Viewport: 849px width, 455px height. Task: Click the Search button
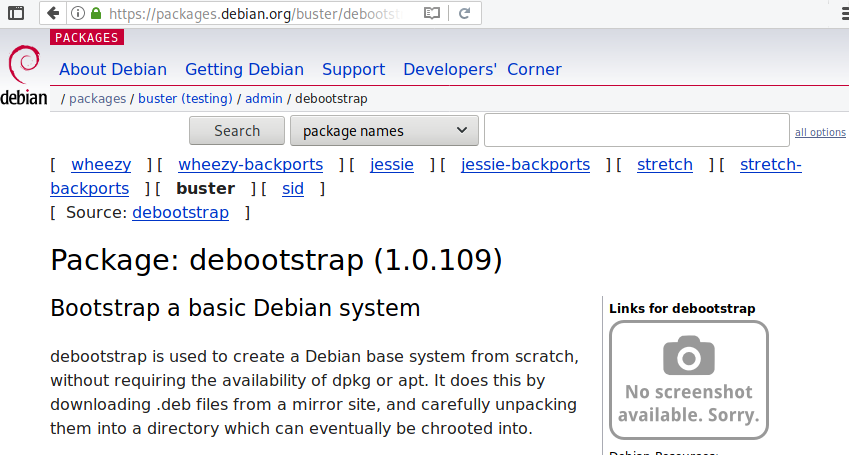(x=237, y=131)
